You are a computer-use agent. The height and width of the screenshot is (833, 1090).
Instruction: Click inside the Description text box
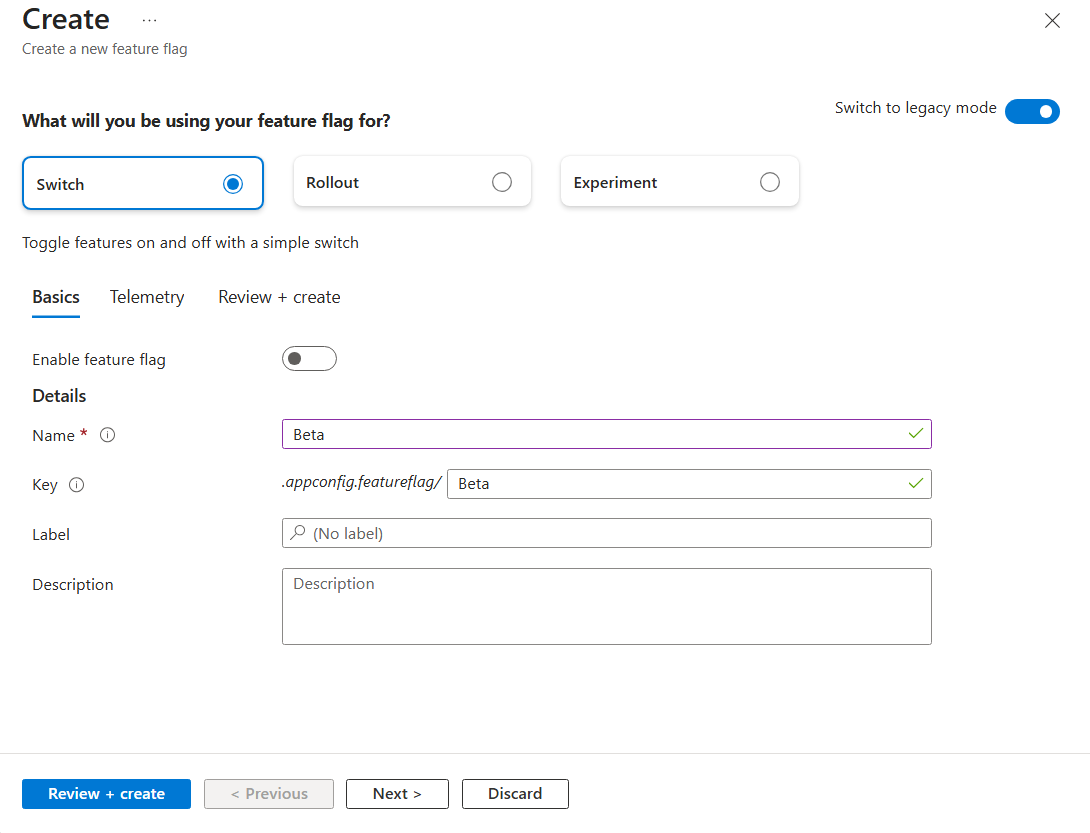(x=606, y=605)
